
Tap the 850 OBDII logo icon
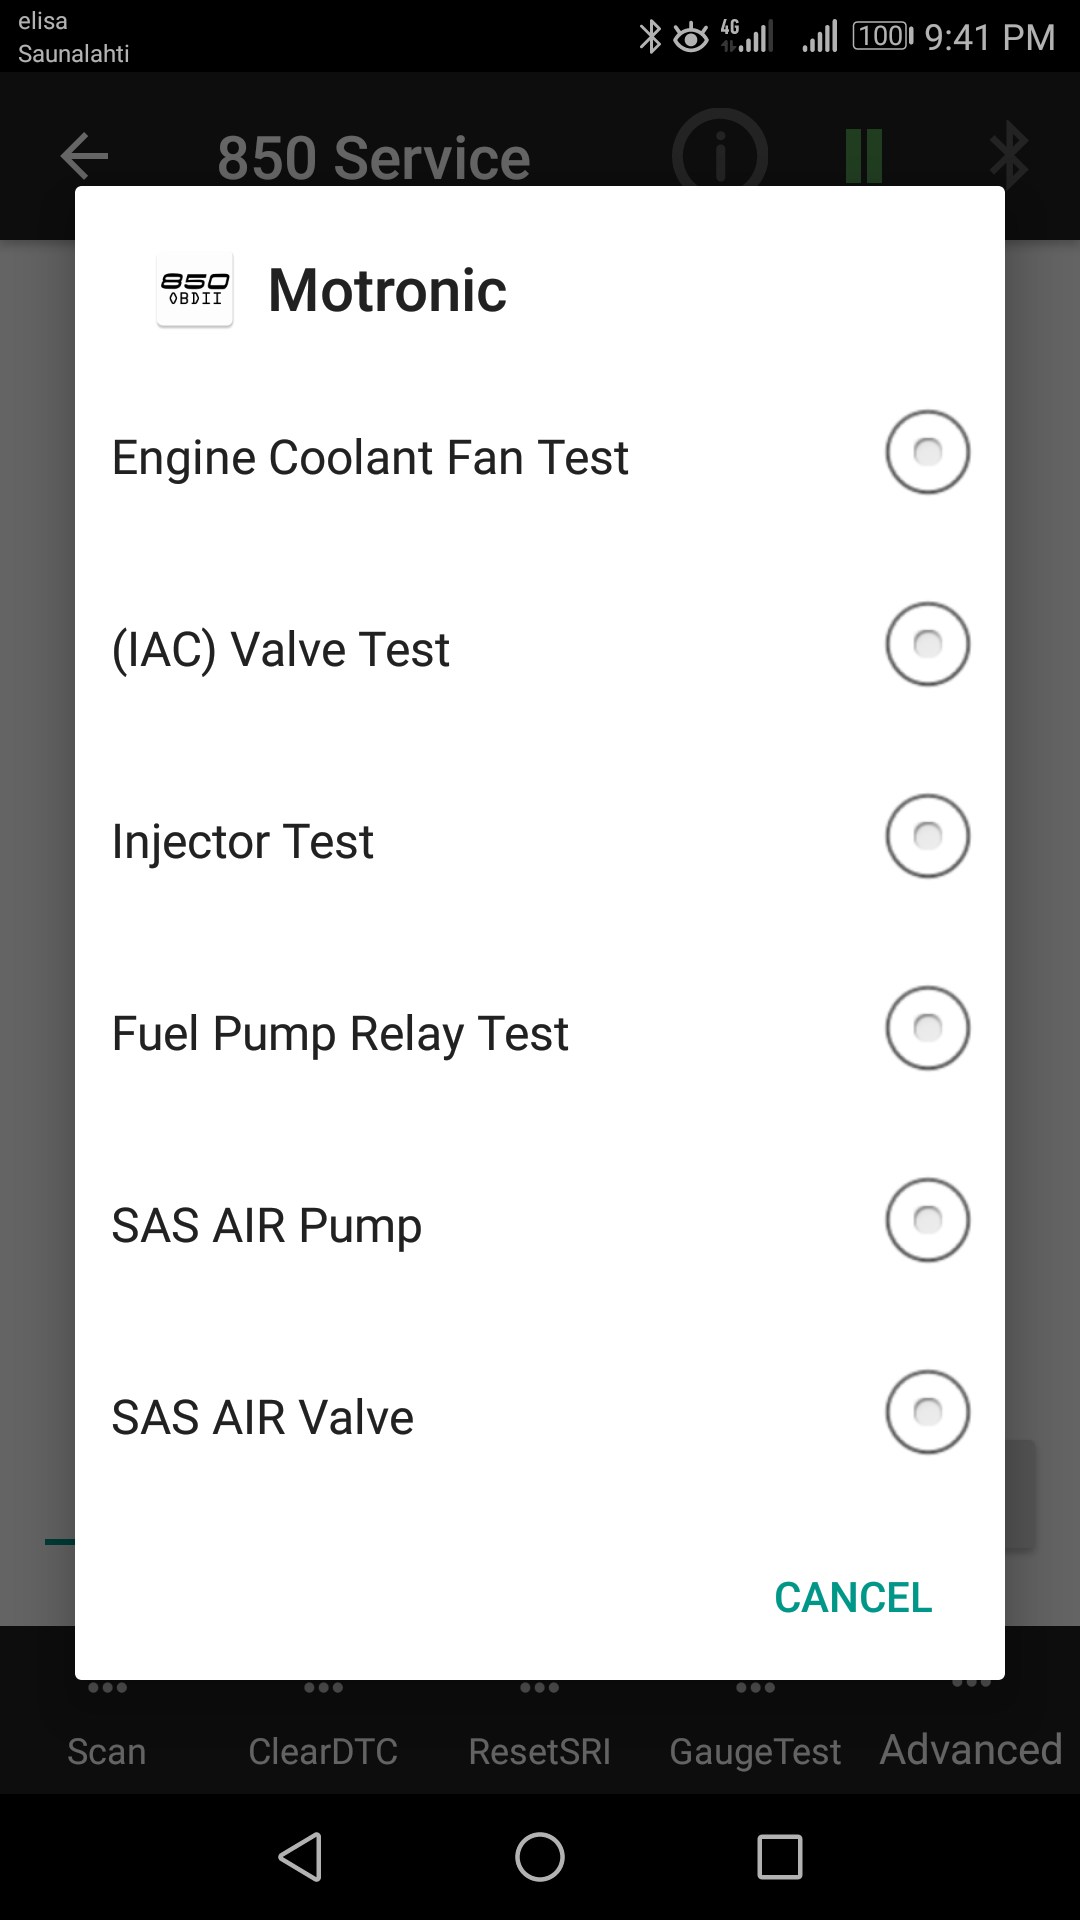[195, 290]
